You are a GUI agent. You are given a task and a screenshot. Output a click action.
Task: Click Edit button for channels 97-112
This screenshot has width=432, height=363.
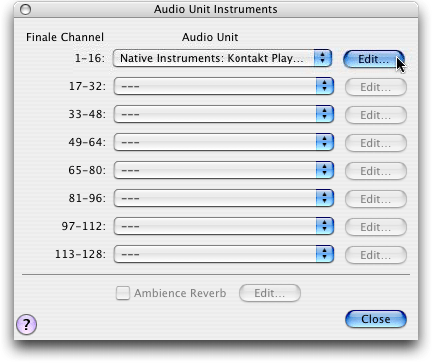376,227
